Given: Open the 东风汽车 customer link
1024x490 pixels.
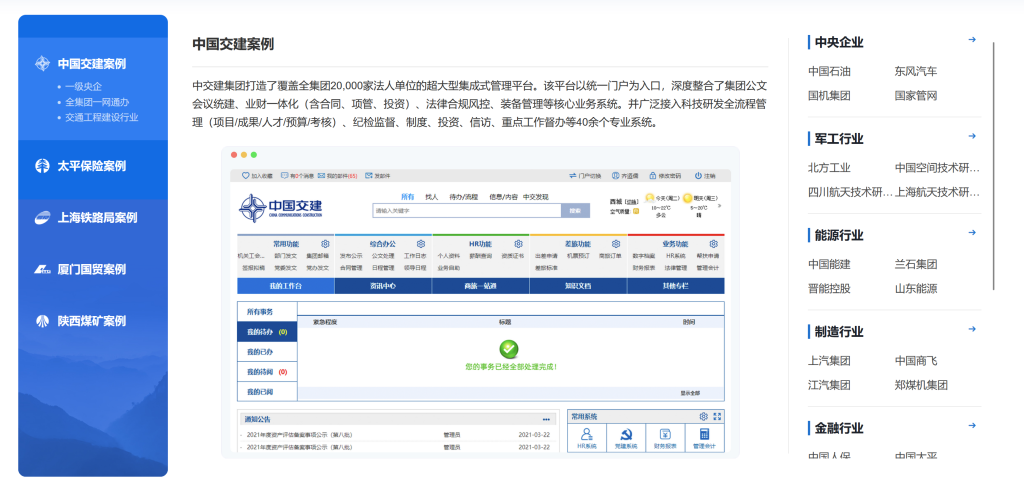Looking at the screenshot, I should click(915, 72).
